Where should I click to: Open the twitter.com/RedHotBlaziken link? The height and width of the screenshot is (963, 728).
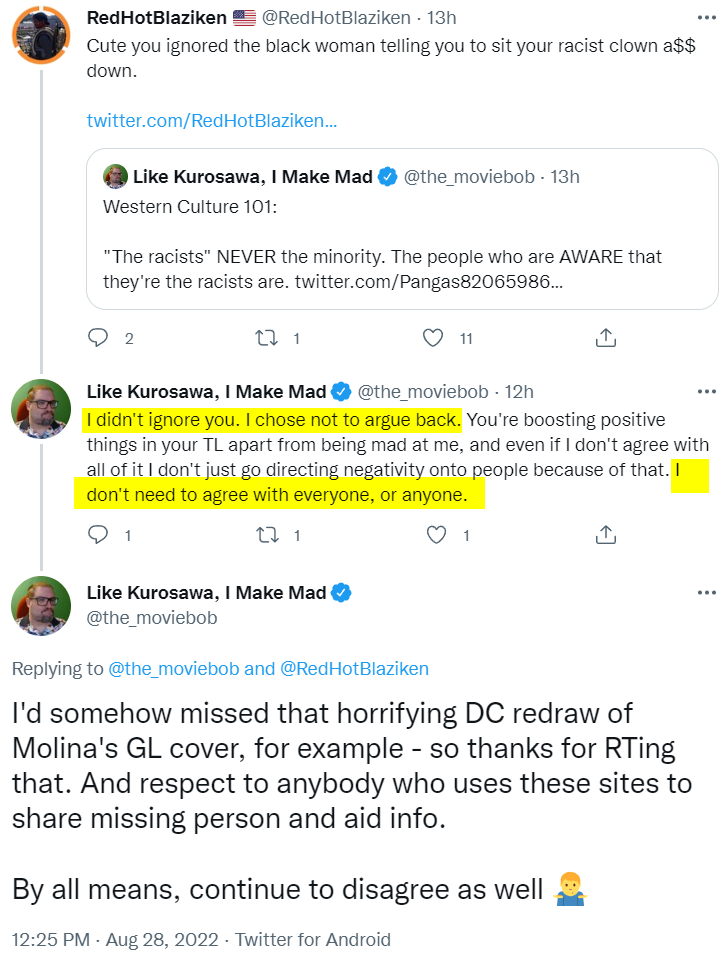pos(211,121)
